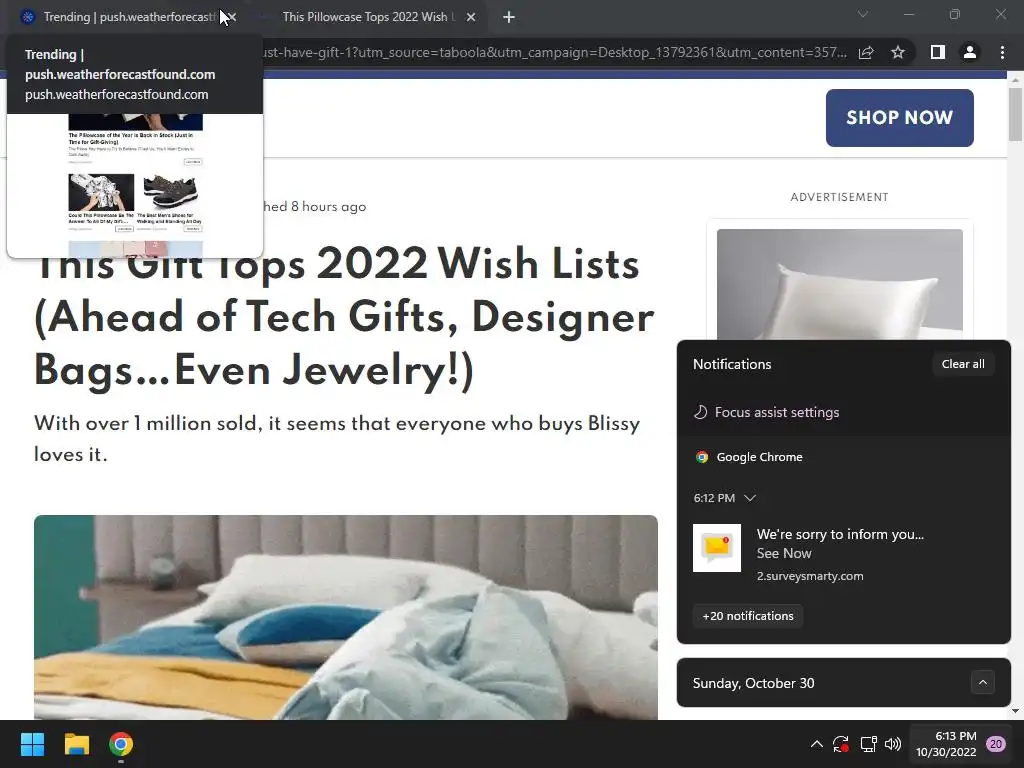1024x768 pixels.
Task: Close the Pillowcase Tops 2022 Wish tab
Action: tap(471, 18)
